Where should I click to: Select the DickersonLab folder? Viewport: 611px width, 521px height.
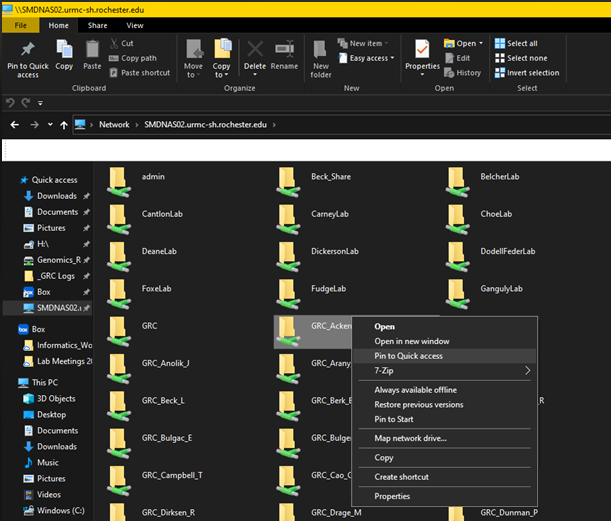[x=318, y=256]
